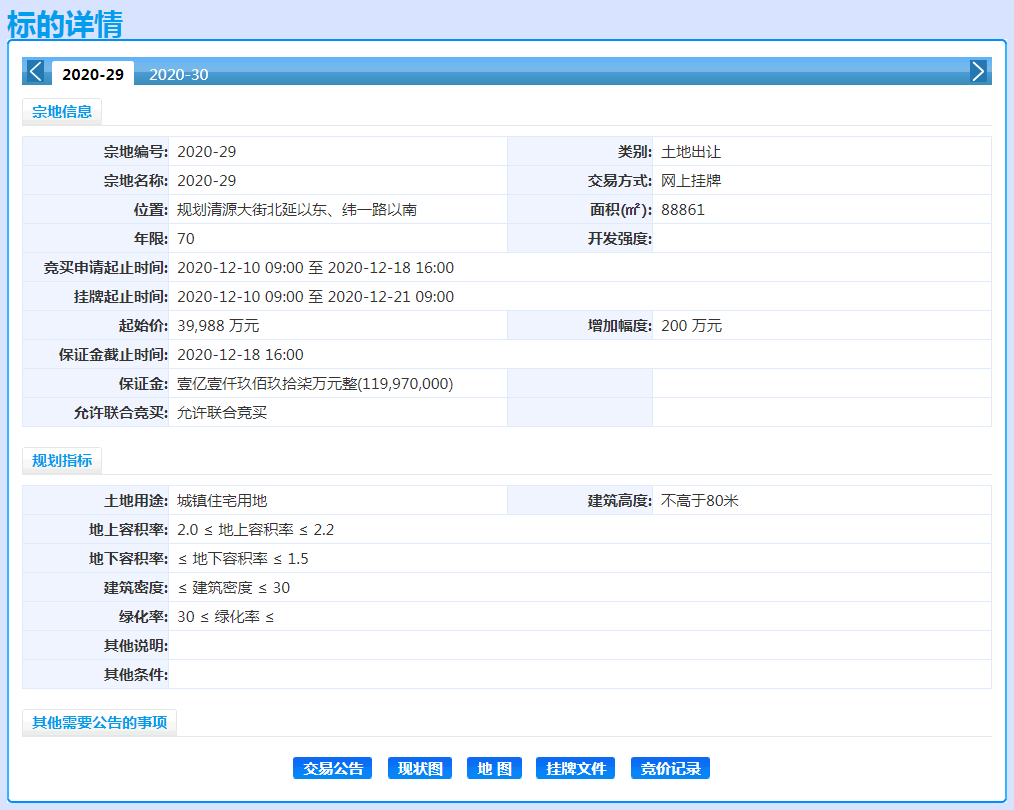Click the land use value 城镇住宅用地

point(222,501)
